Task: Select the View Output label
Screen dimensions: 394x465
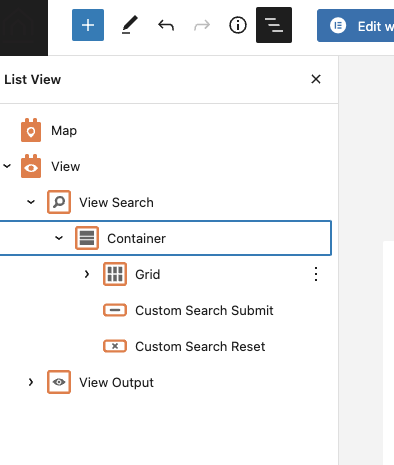Action: pos(116,382)
